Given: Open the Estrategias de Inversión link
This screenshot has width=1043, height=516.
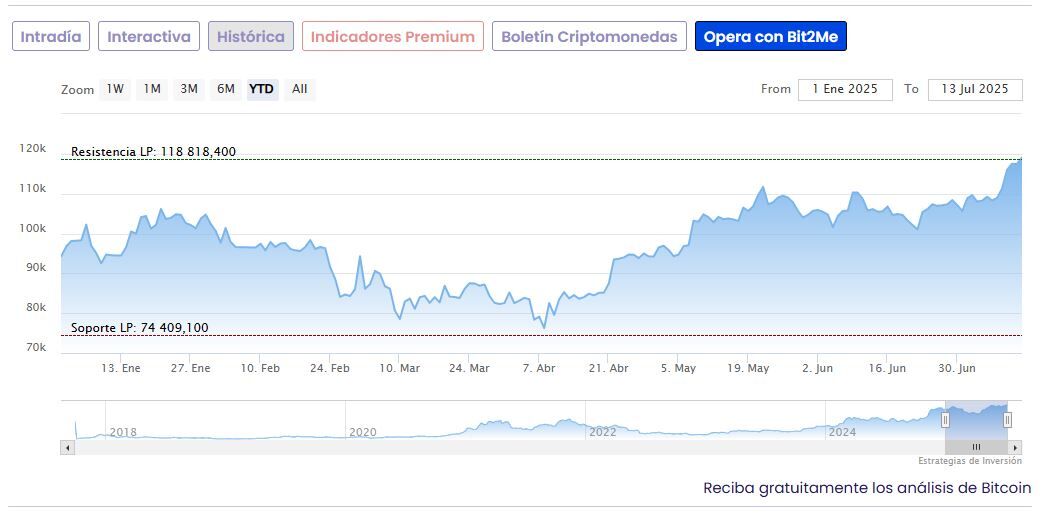Looking at the screenshot, I should point(970,461).
